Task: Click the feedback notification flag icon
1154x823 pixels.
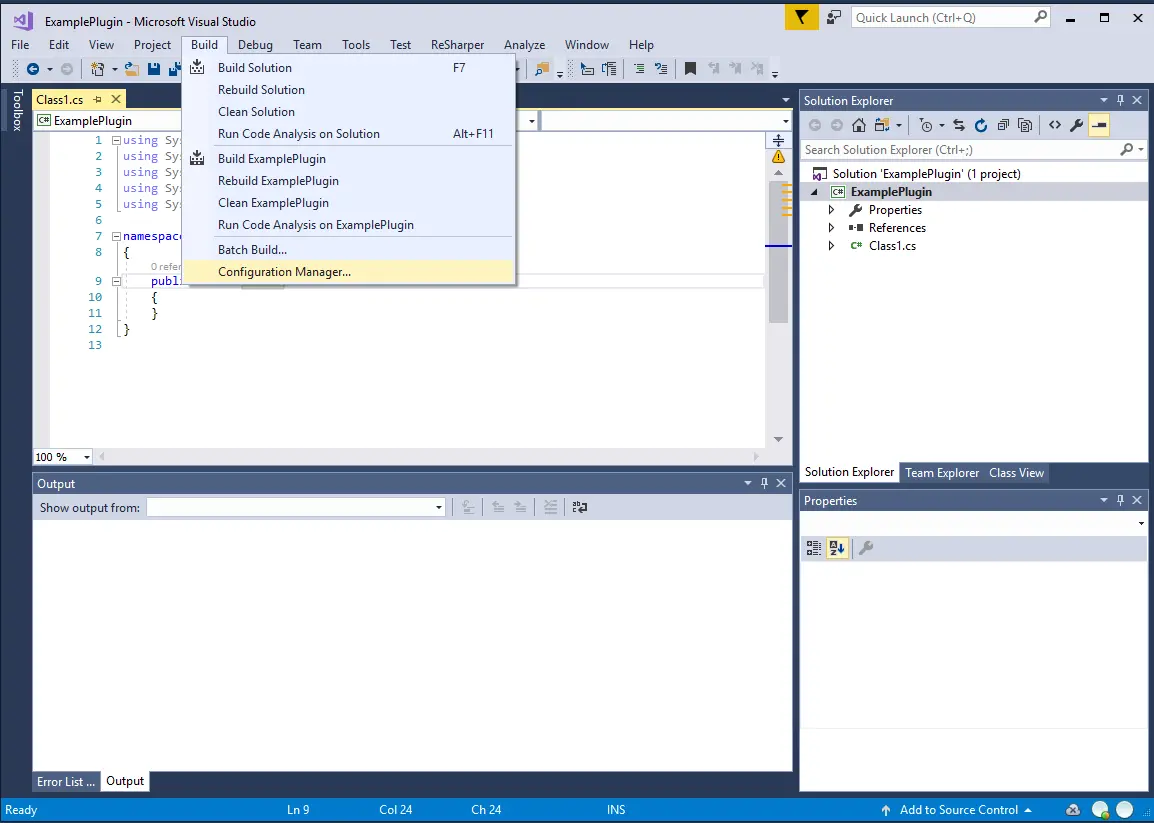Action: [801, 18]
